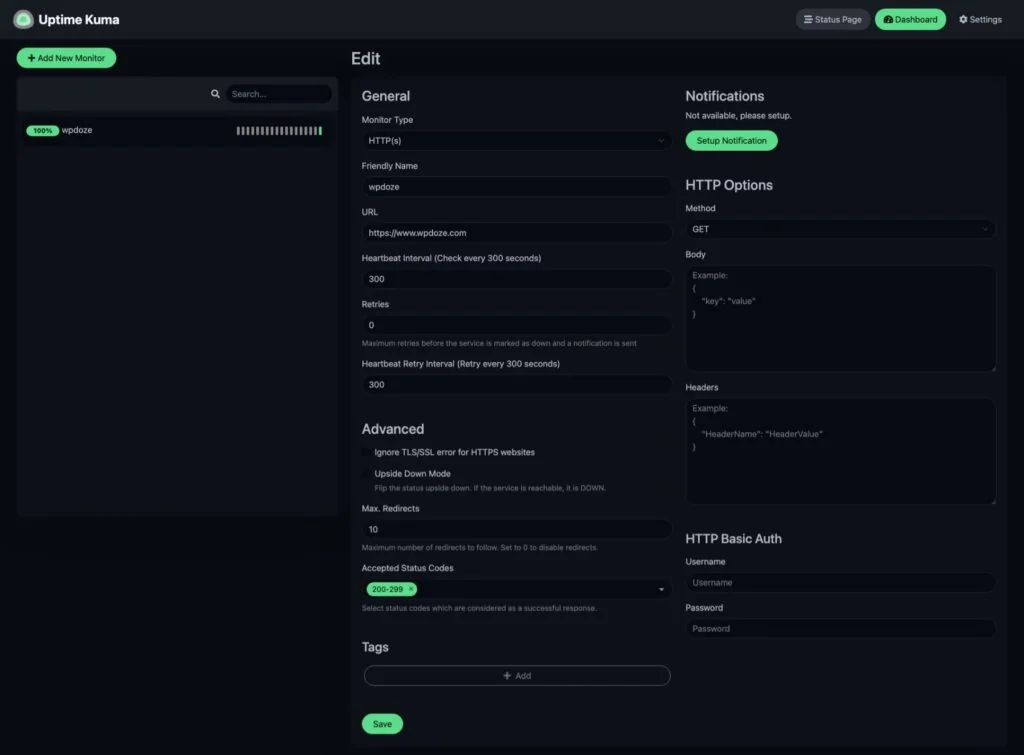Click the URL input field

[x=516, y=232]
